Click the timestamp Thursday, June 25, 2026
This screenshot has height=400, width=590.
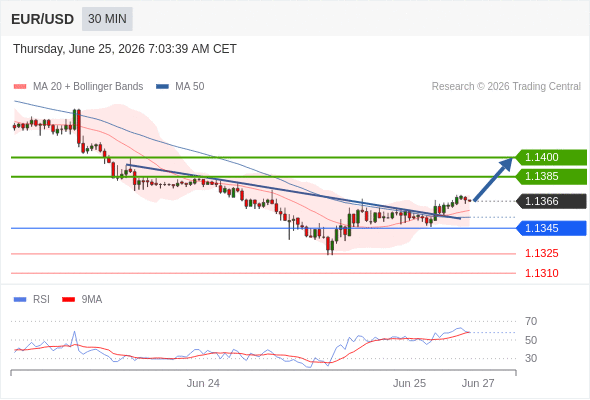(x=125, y=49)
